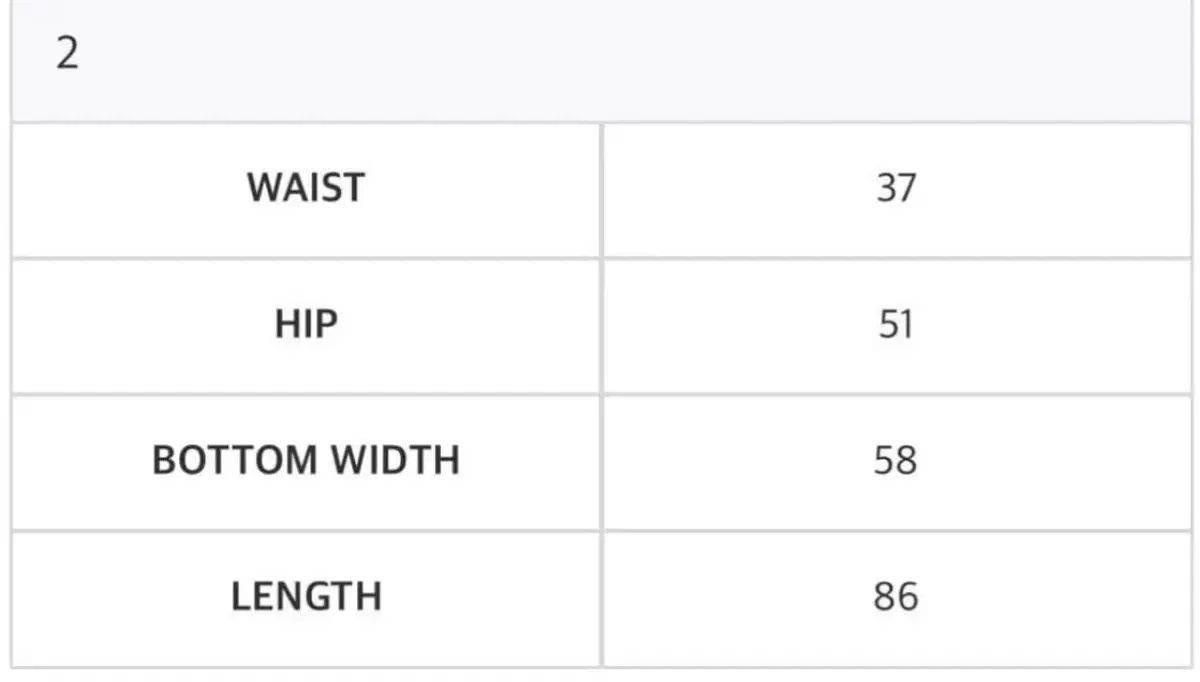
Task: Select the WAIST label cell
Action: 306,188
